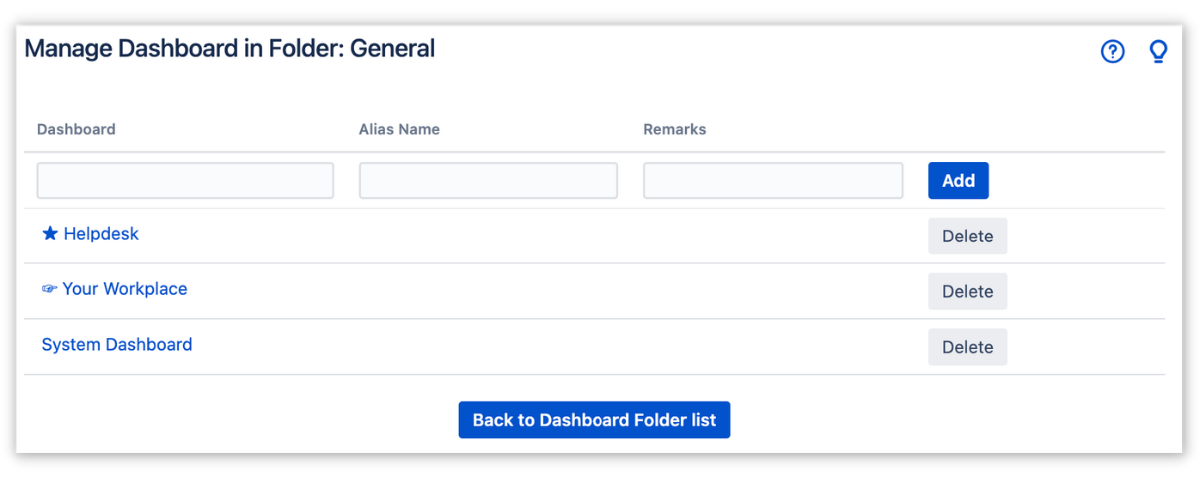Open the Helpdesk dashboard link
This screenshot has height=480, width=1200.
click(x=101, y=234)
